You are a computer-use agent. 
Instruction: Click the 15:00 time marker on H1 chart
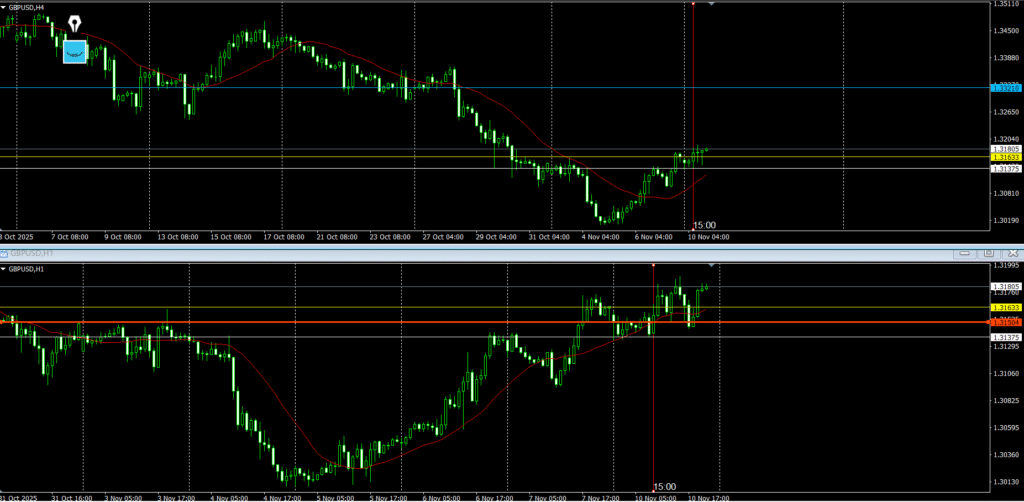coord(664,486)
